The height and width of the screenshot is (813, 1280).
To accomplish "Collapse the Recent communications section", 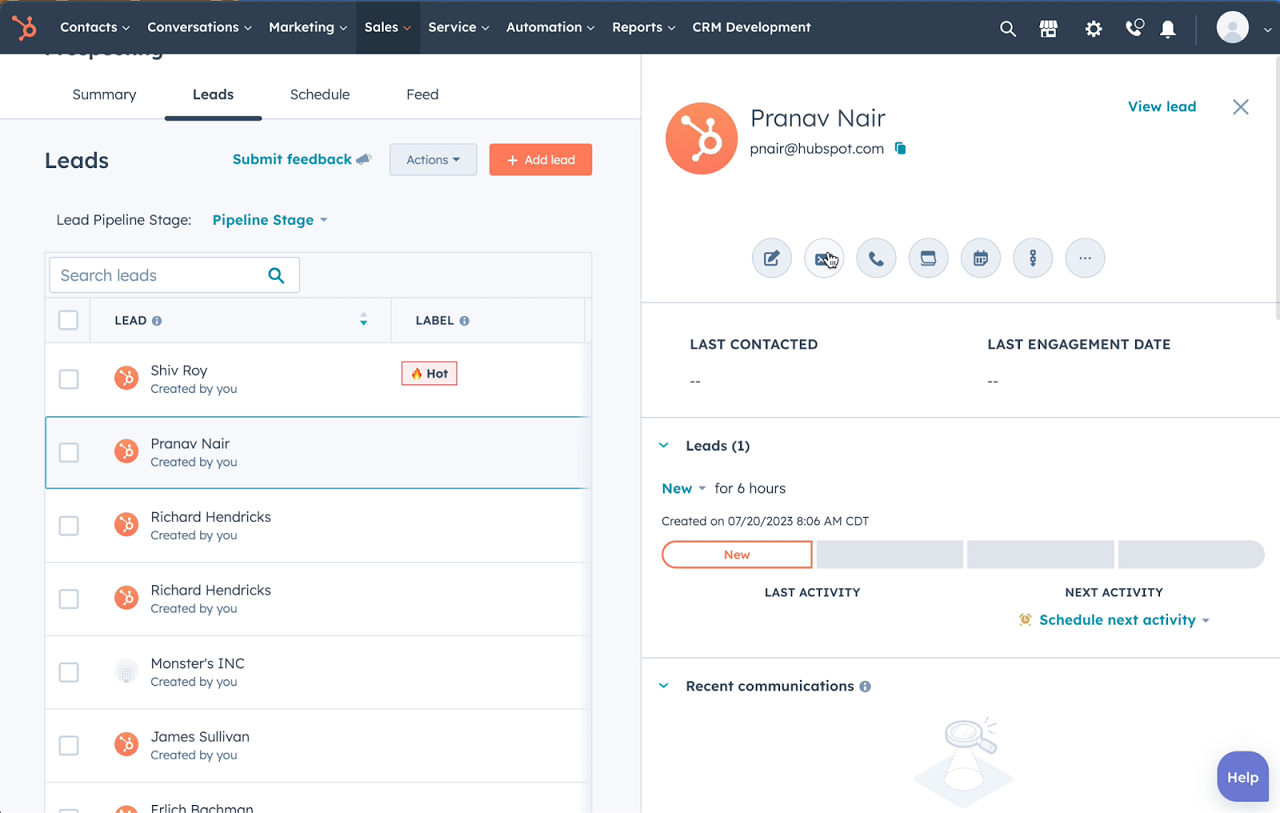I will click(x=664, y=686).
